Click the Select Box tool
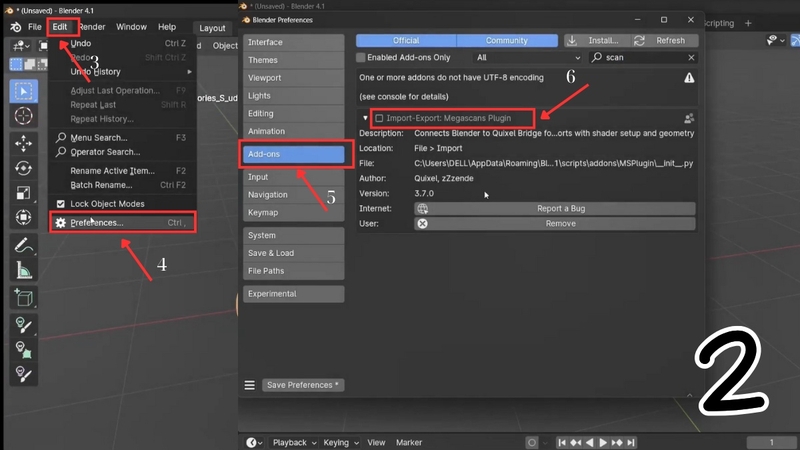The width and height of the screenshot is (800, 450). (23, 91)
